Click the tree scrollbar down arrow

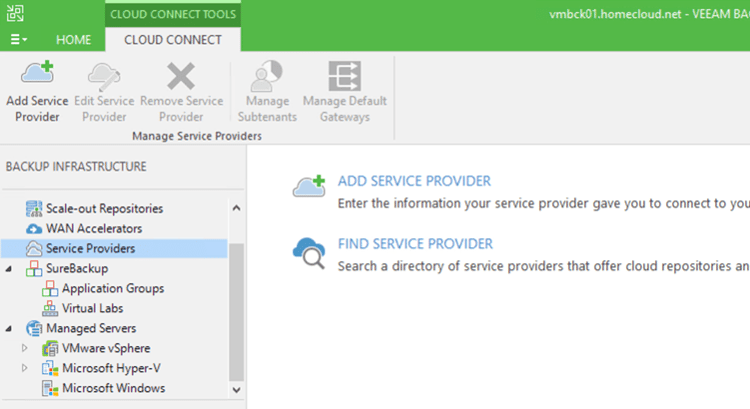(x=237, y=389)
